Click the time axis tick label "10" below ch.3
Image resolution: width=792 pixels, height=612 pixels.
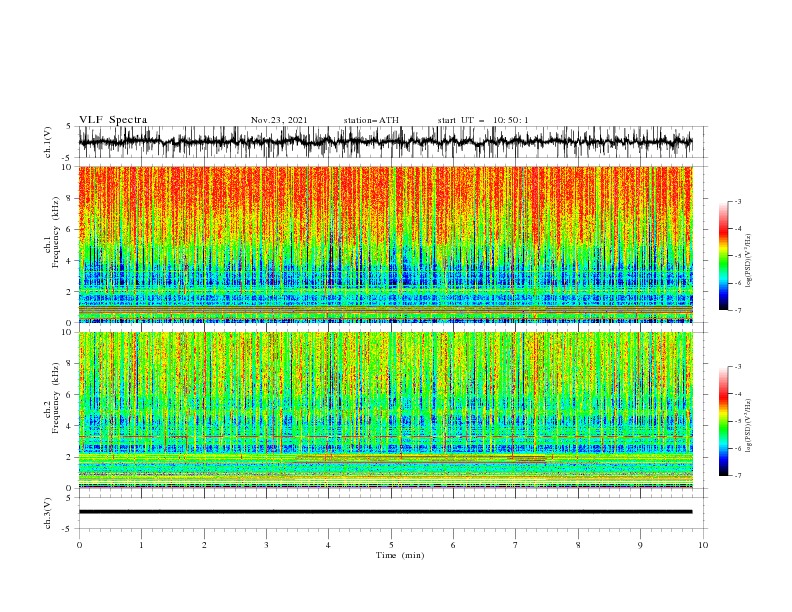coord(703,545)
